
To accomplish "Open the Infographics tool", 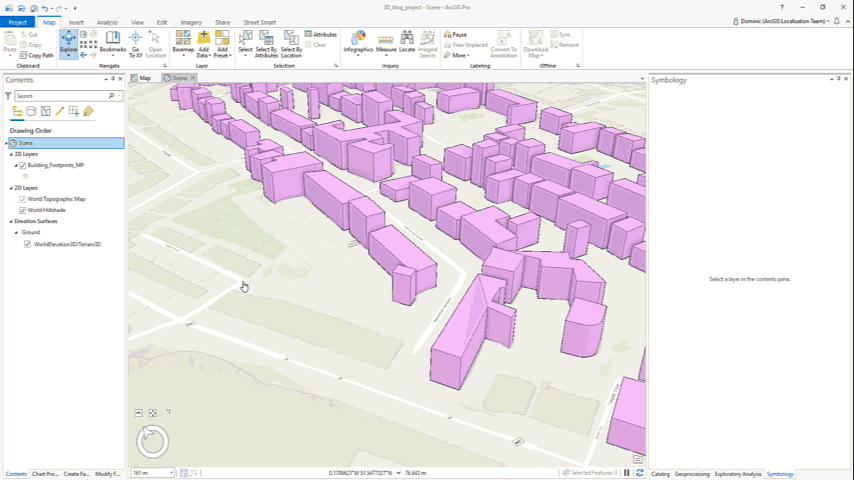I will pos(358,42).
